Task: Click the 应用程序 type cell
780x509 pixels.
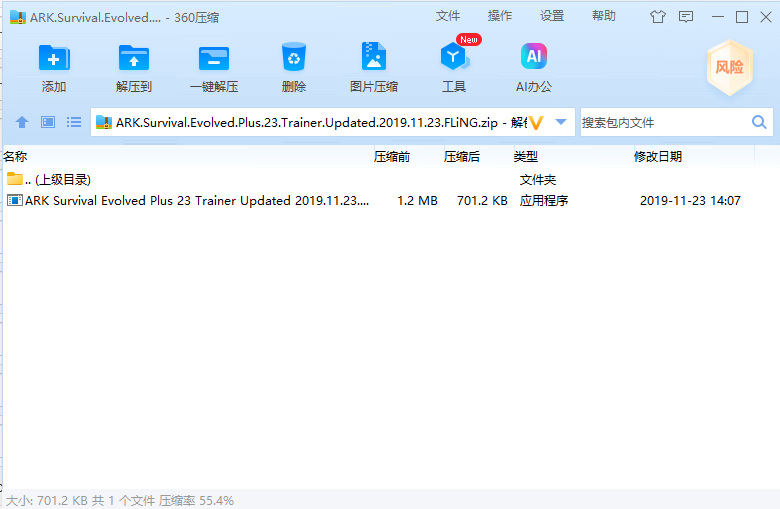Action: [544, 201]
